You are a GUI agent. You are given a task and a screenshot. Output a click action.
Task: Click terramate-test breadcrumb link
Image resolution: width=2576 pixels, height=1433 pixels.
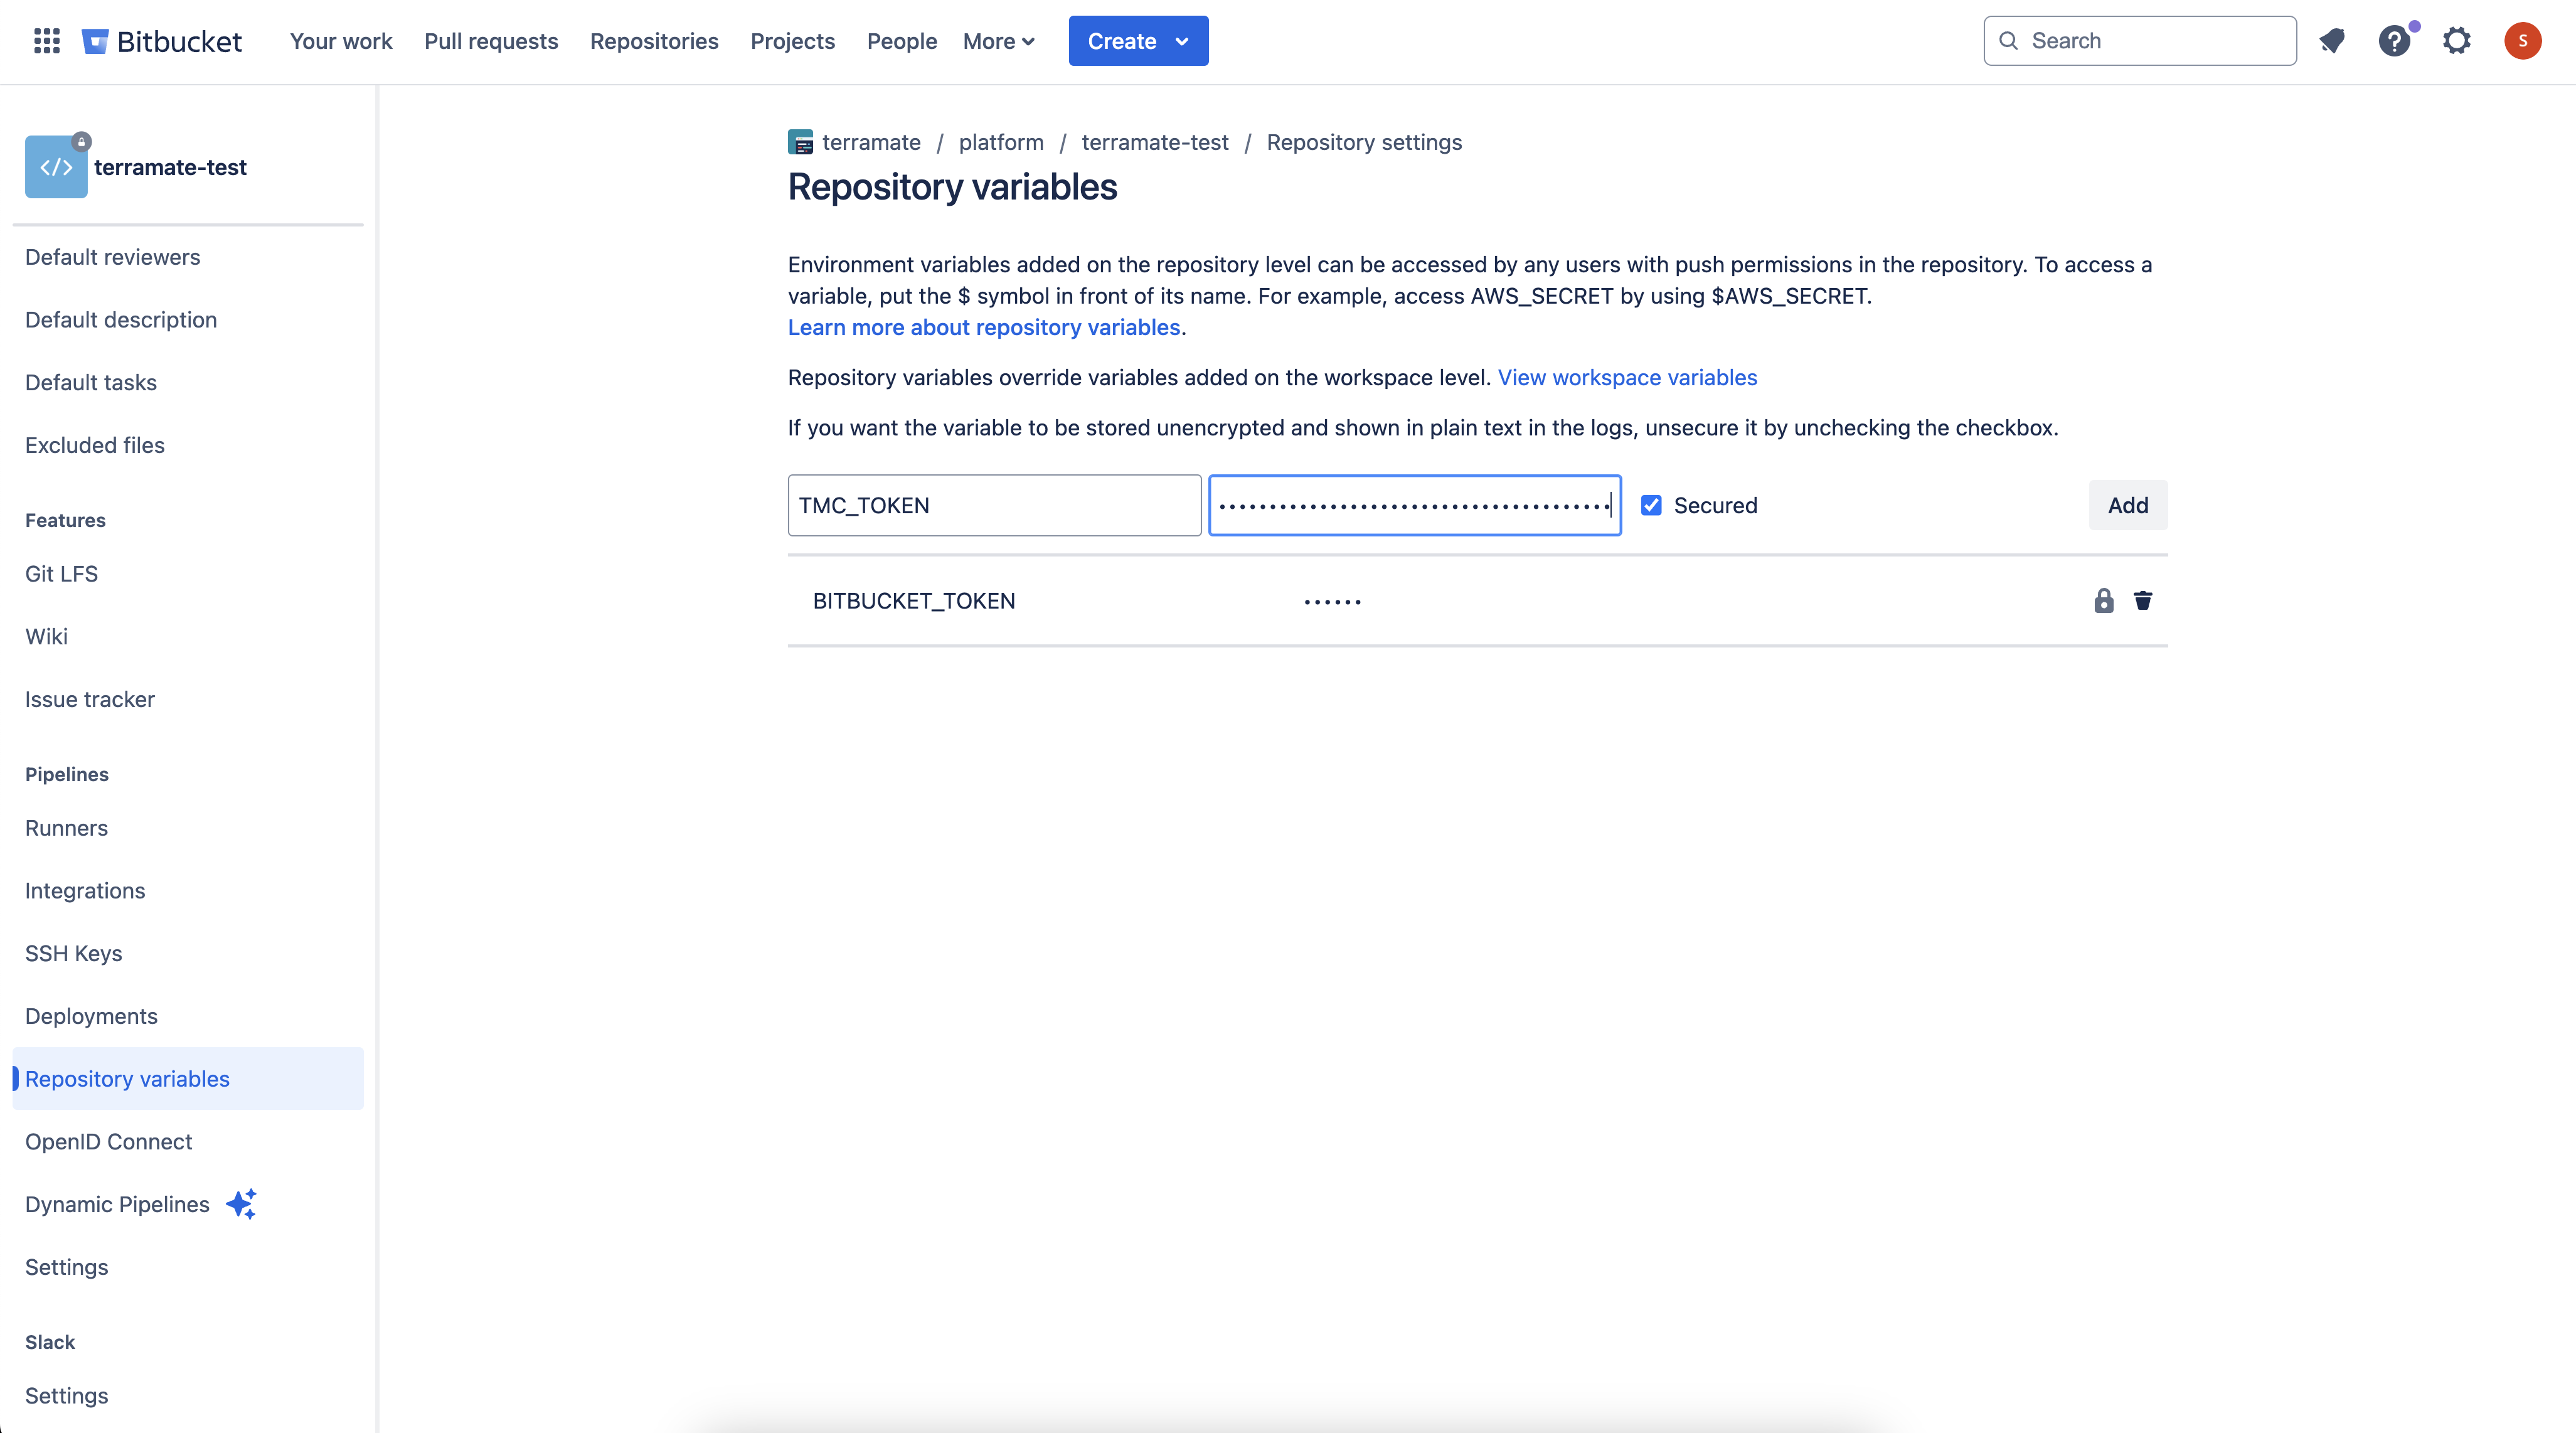coord(1155,142)
